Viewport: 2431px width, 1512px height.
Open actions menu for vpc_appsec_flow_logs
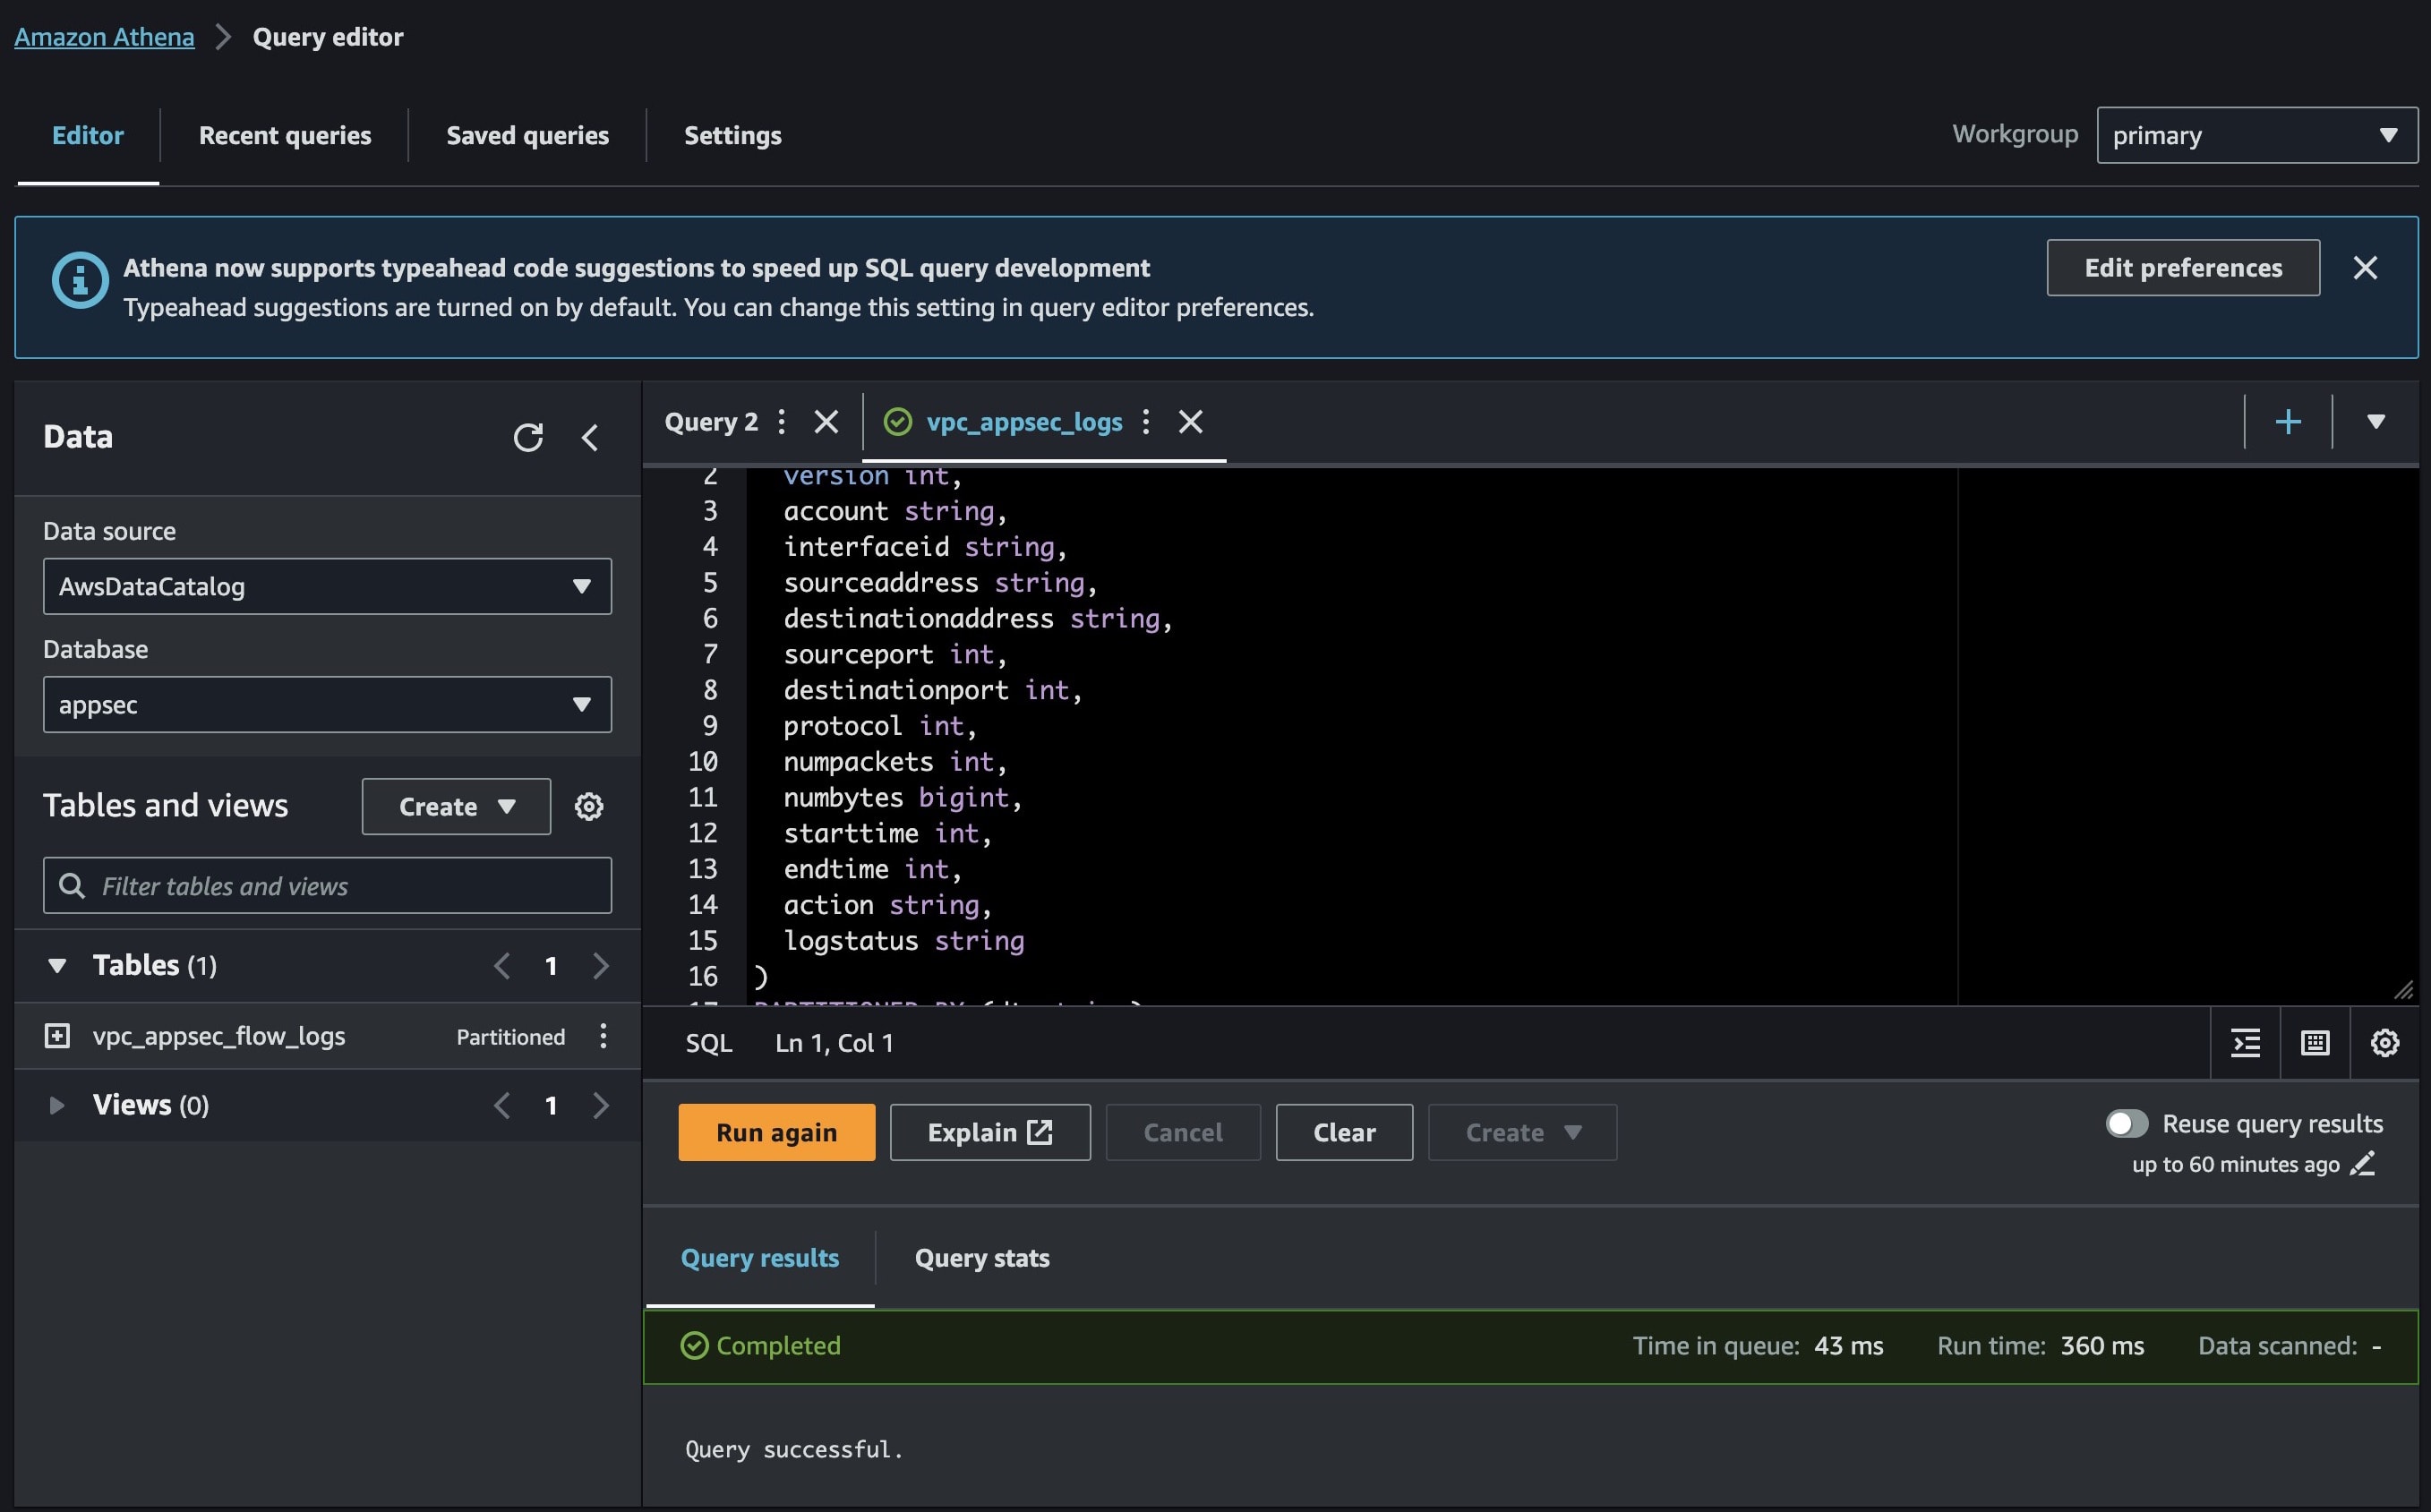pyautogui.click(x=603, y=1036)
